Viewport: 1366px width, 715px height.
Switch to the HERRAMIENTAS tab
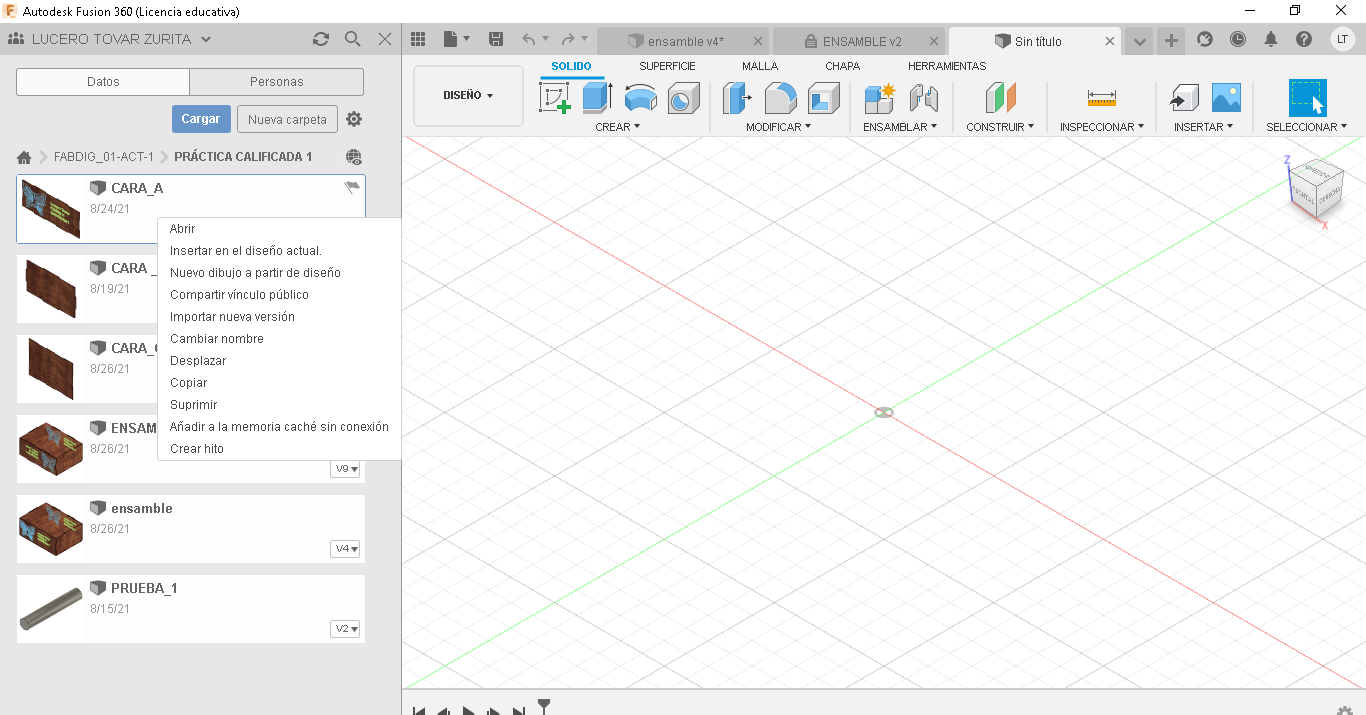click(x=947, y=66)
